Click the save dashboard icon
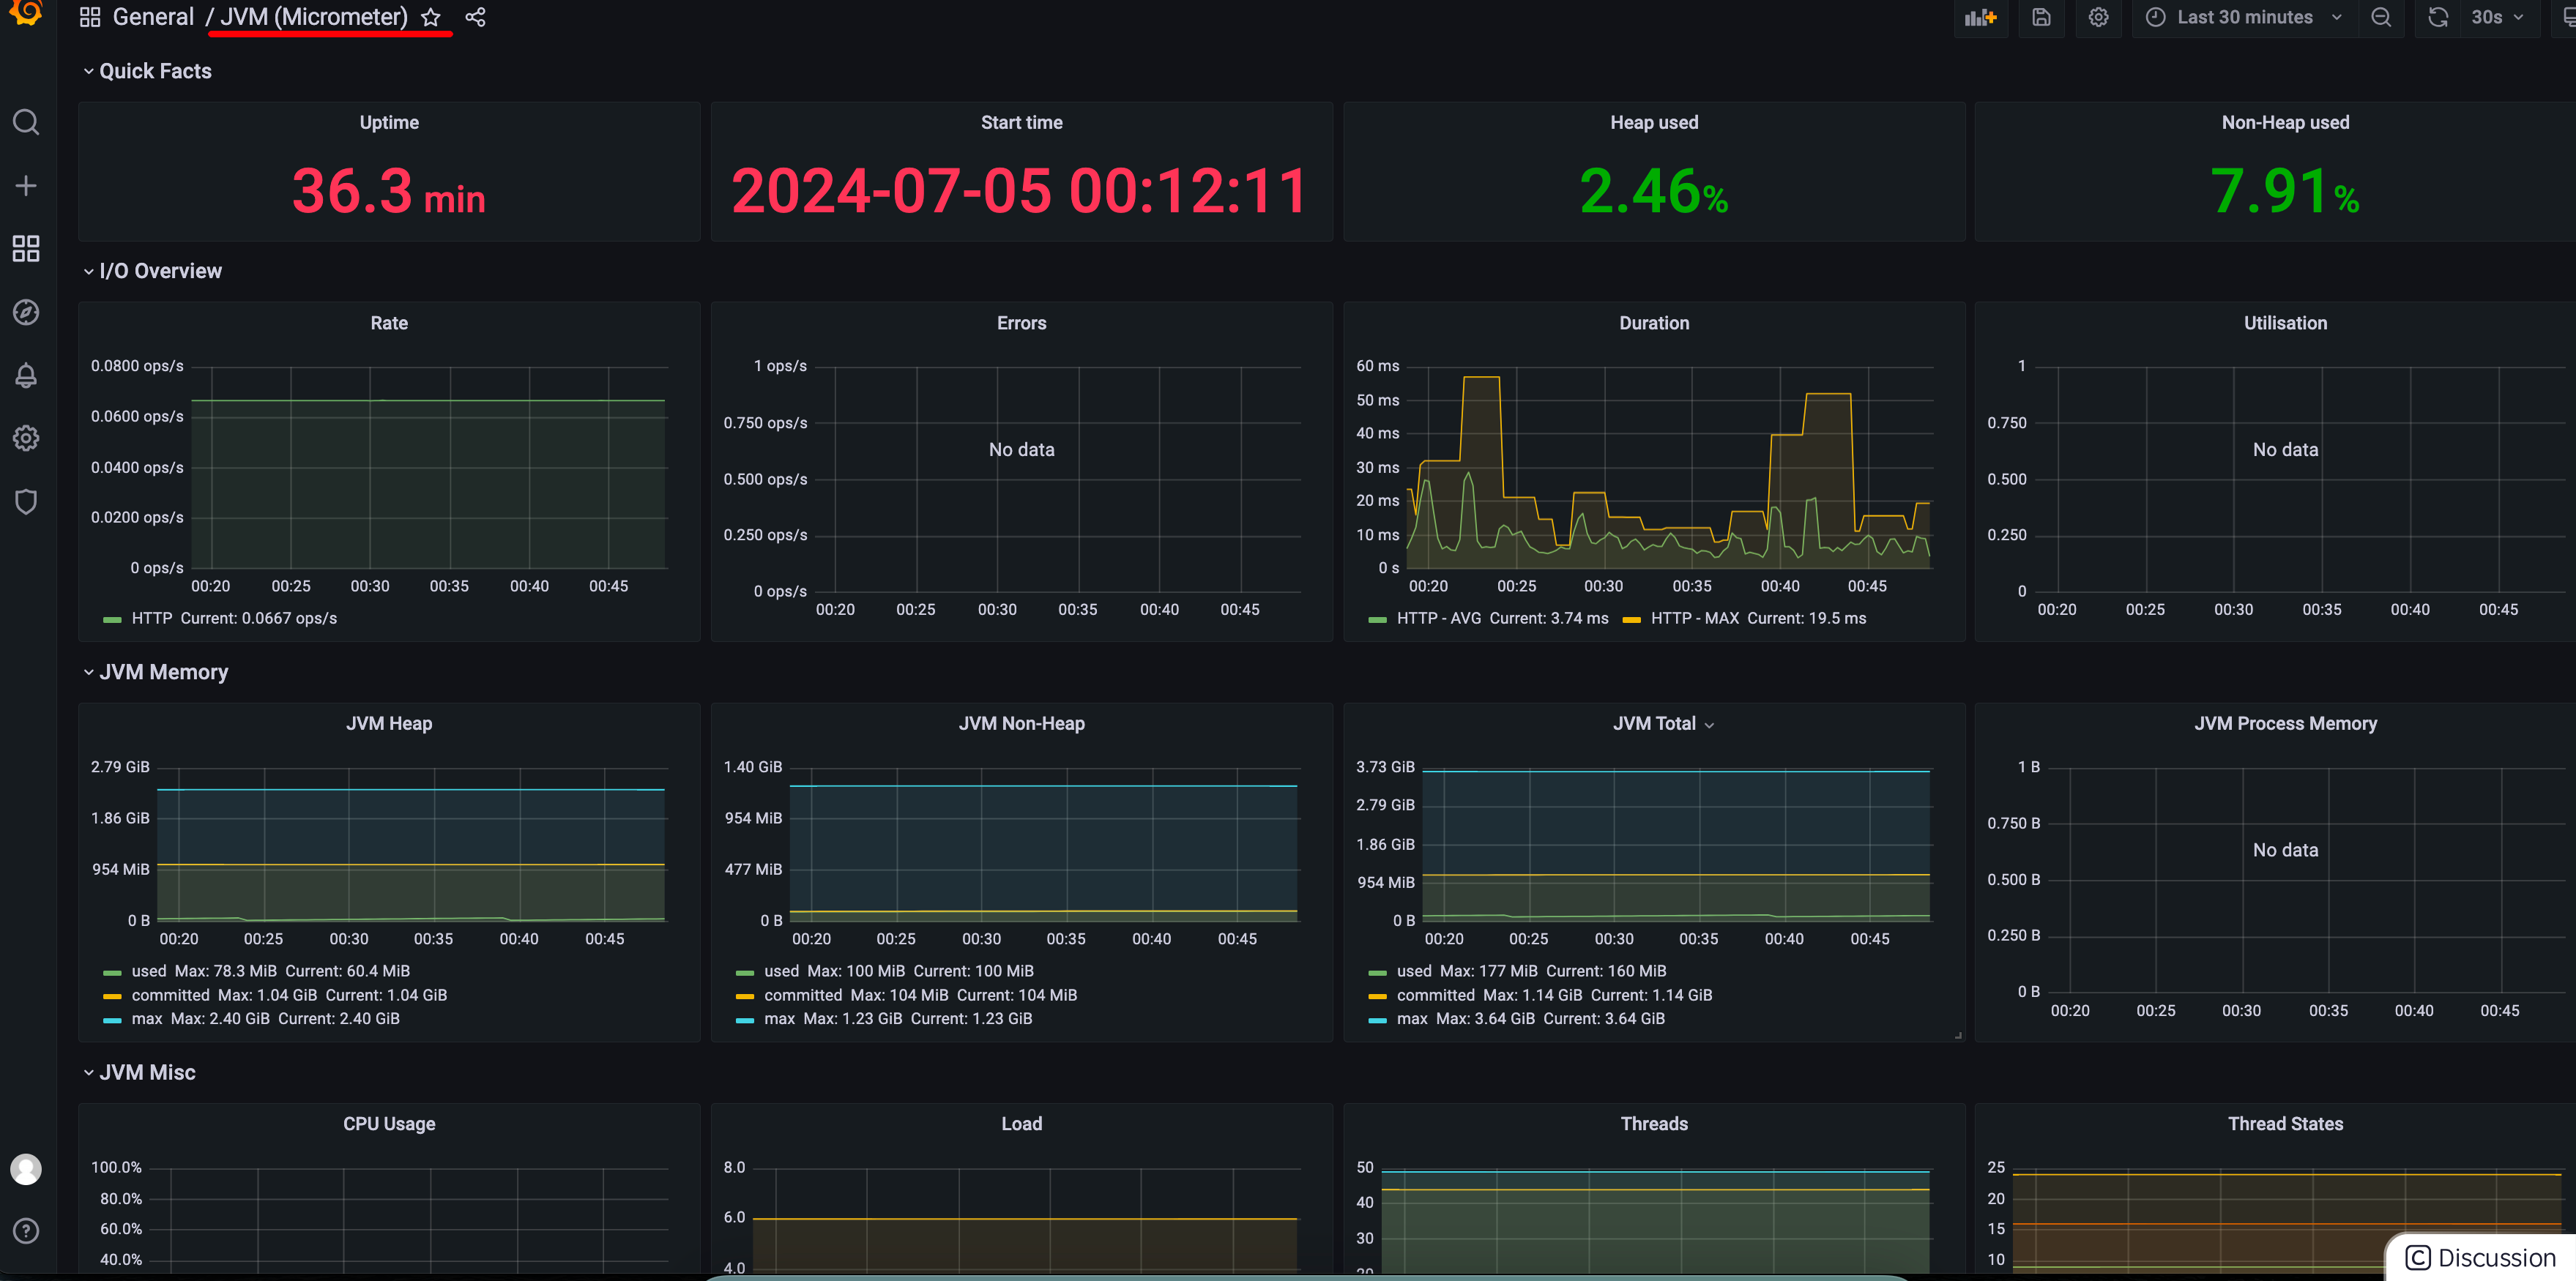The image size is (2576, 1281). point(2041,17)
